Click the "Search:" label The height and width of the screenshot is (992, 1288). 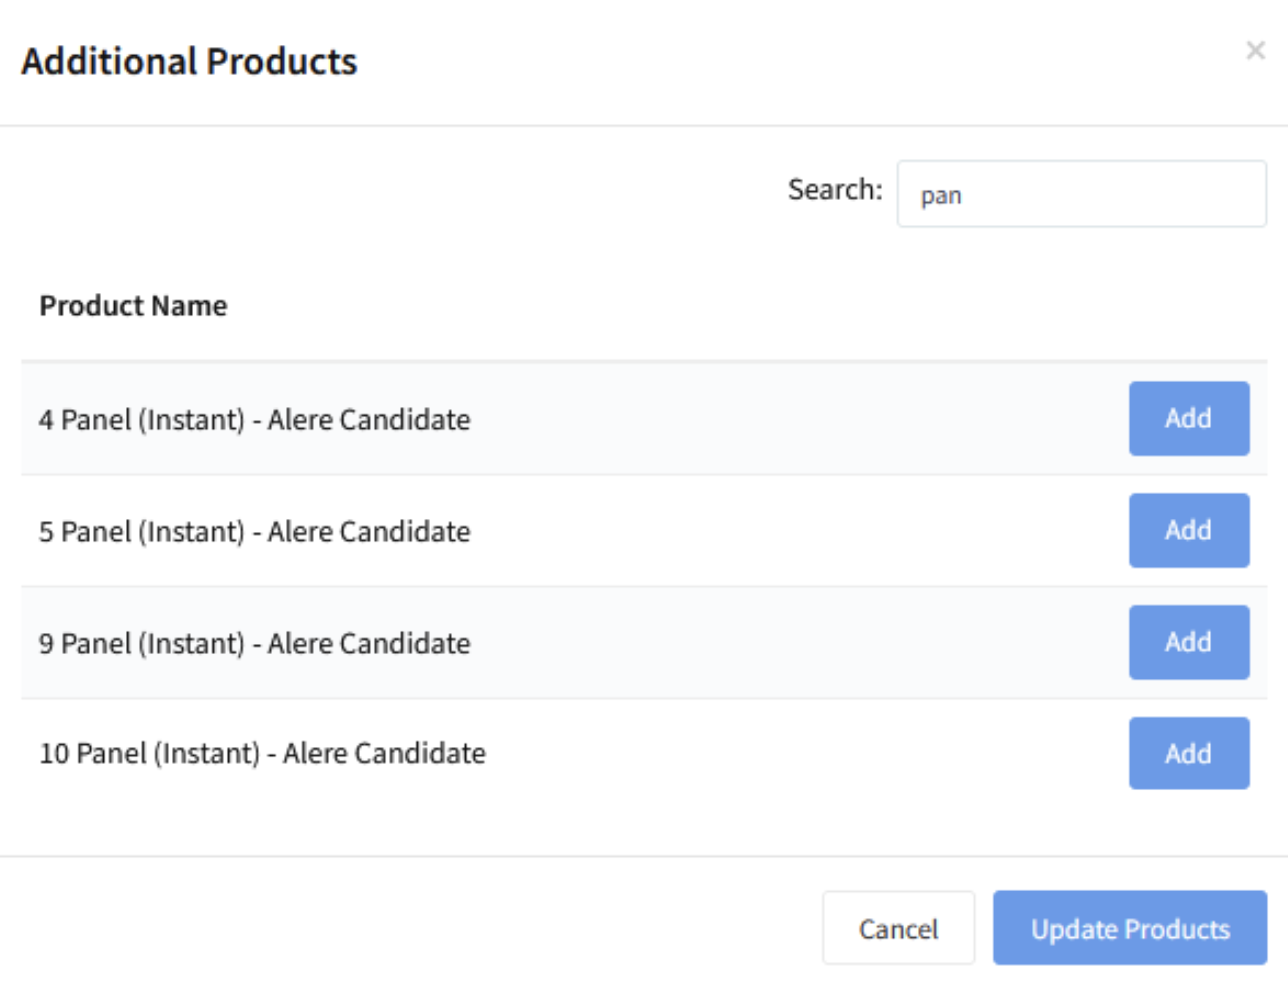coord(834,189)
